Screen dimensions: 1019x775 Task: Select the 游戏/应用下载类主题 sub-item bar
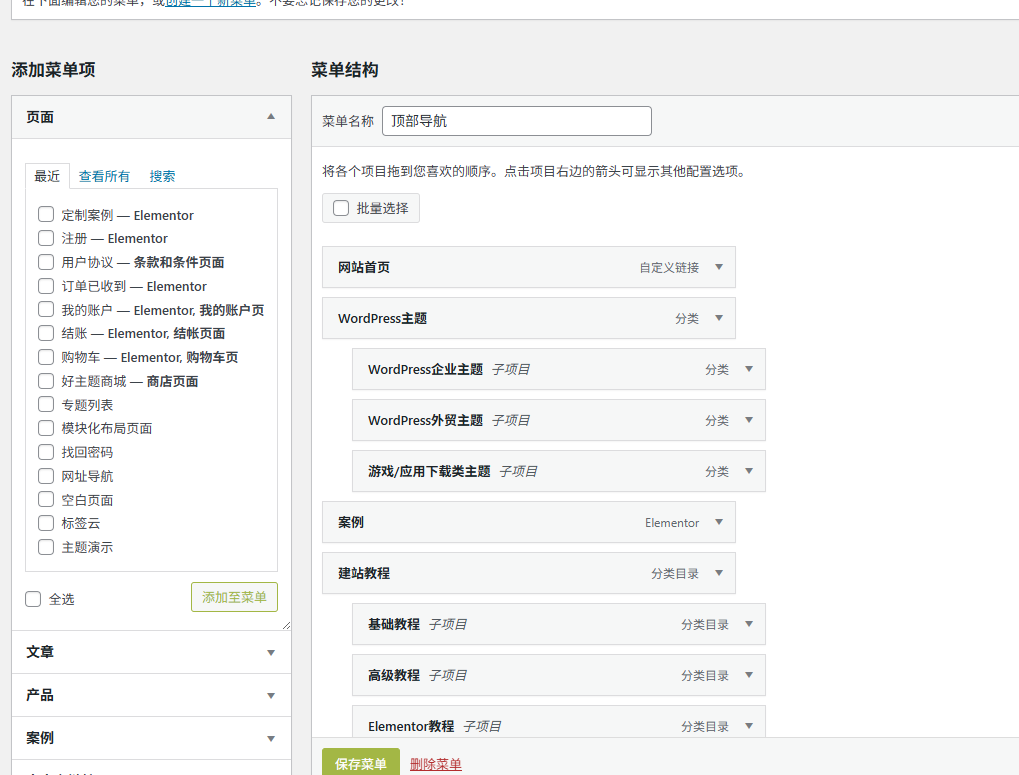(x=559, y=471)
